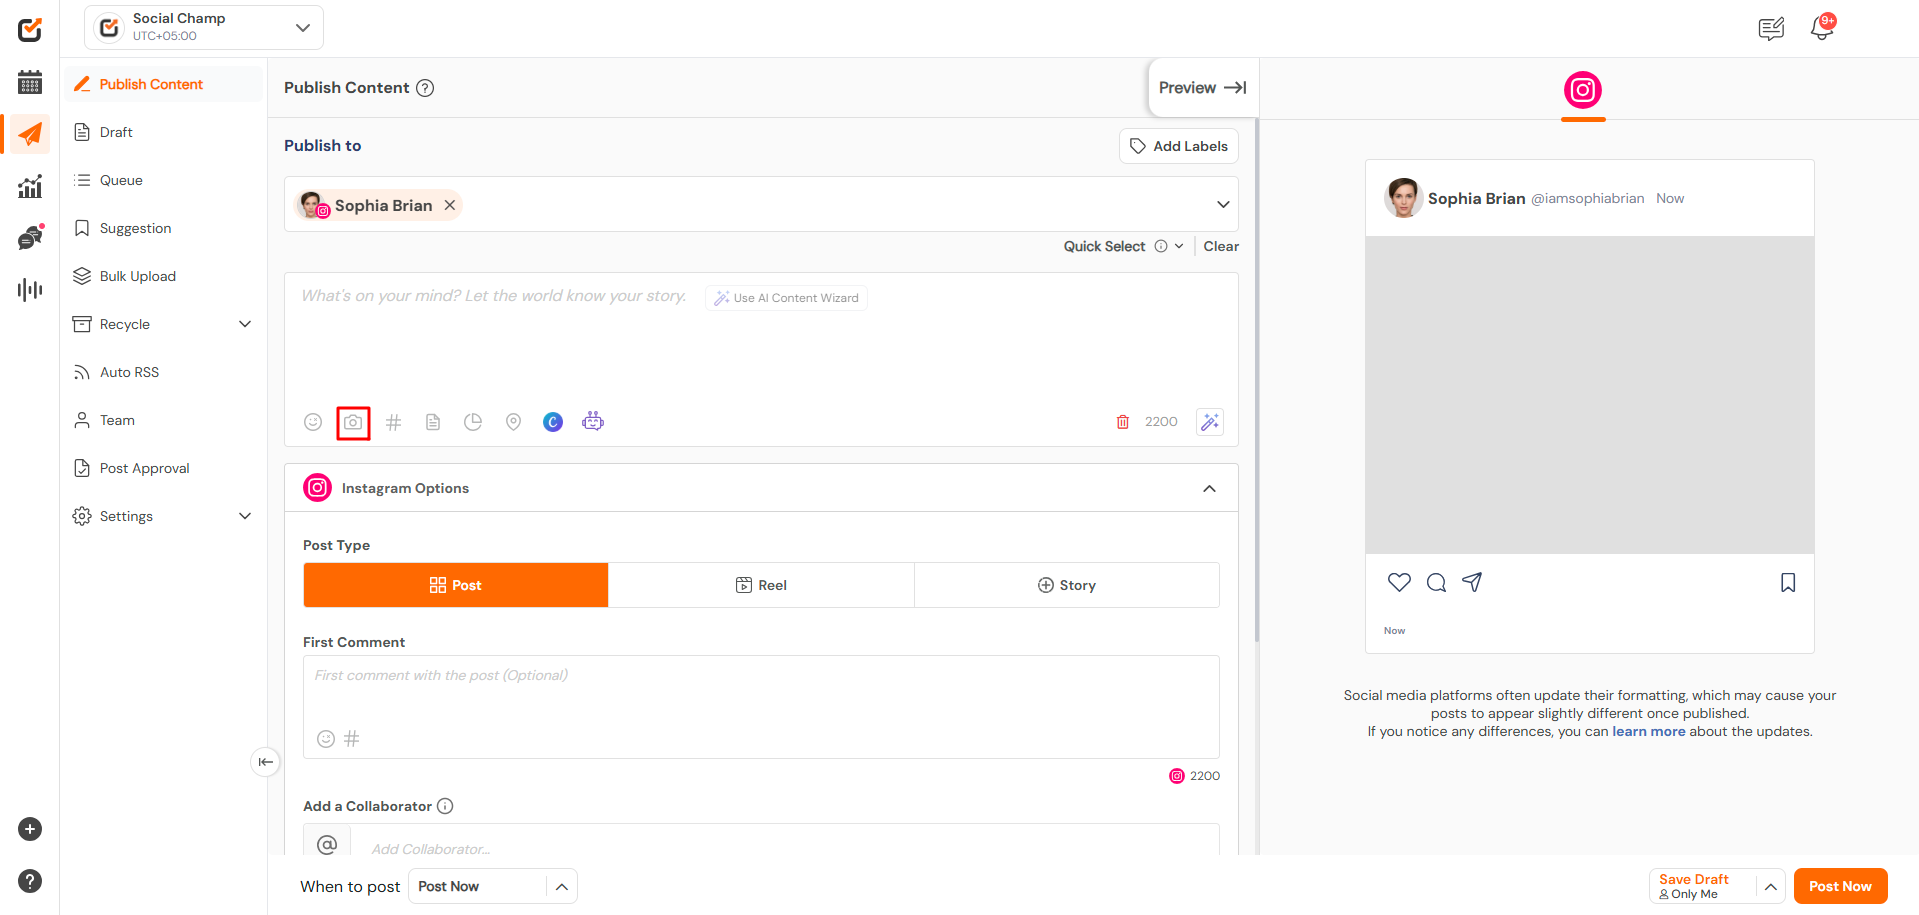The width and height of the screenshot is (1919, 915).
Task: Open the Quick Select dropdown
Action: click(1123, 246)
